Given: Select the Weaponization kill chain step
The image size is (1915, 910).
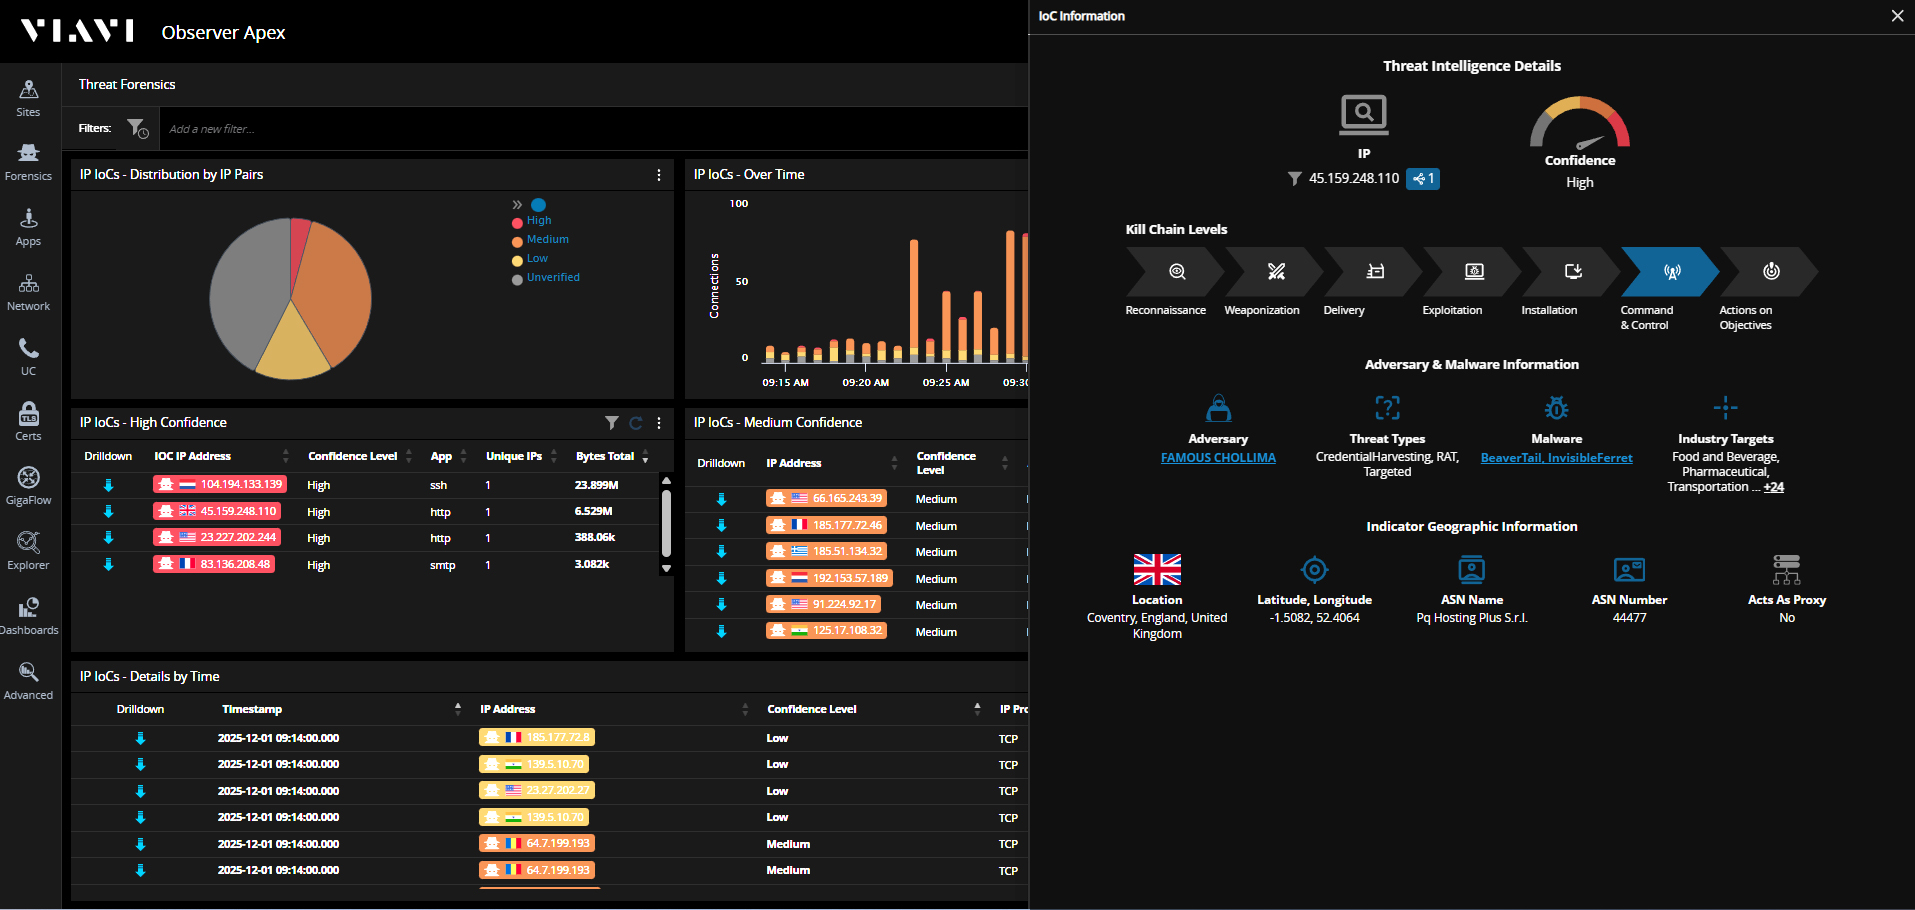Looking at the screenshot, I should click(x=1274, y=272).
